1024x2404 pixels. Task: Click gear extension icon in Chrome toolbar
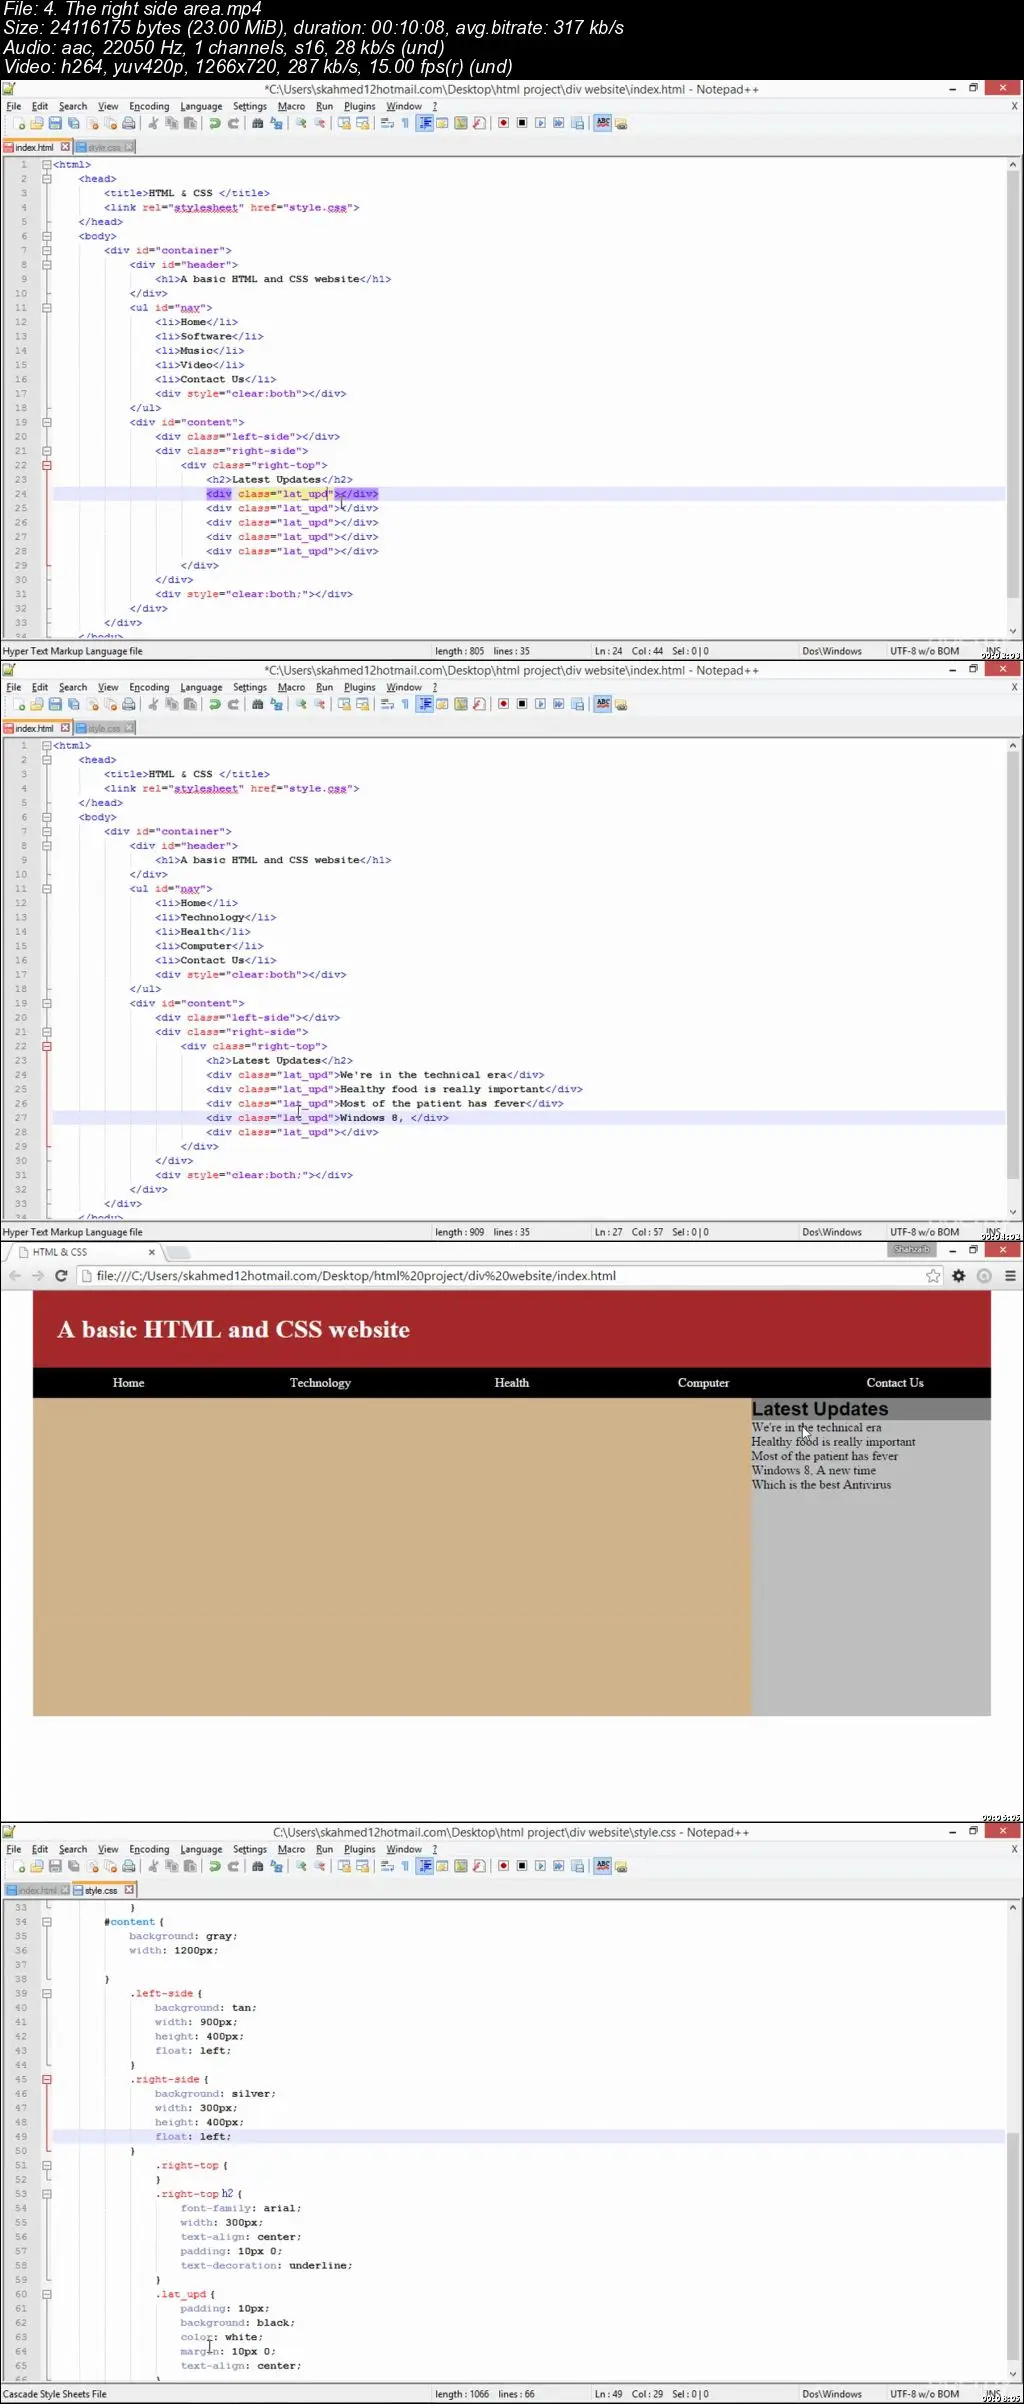tap(958, 1276)
